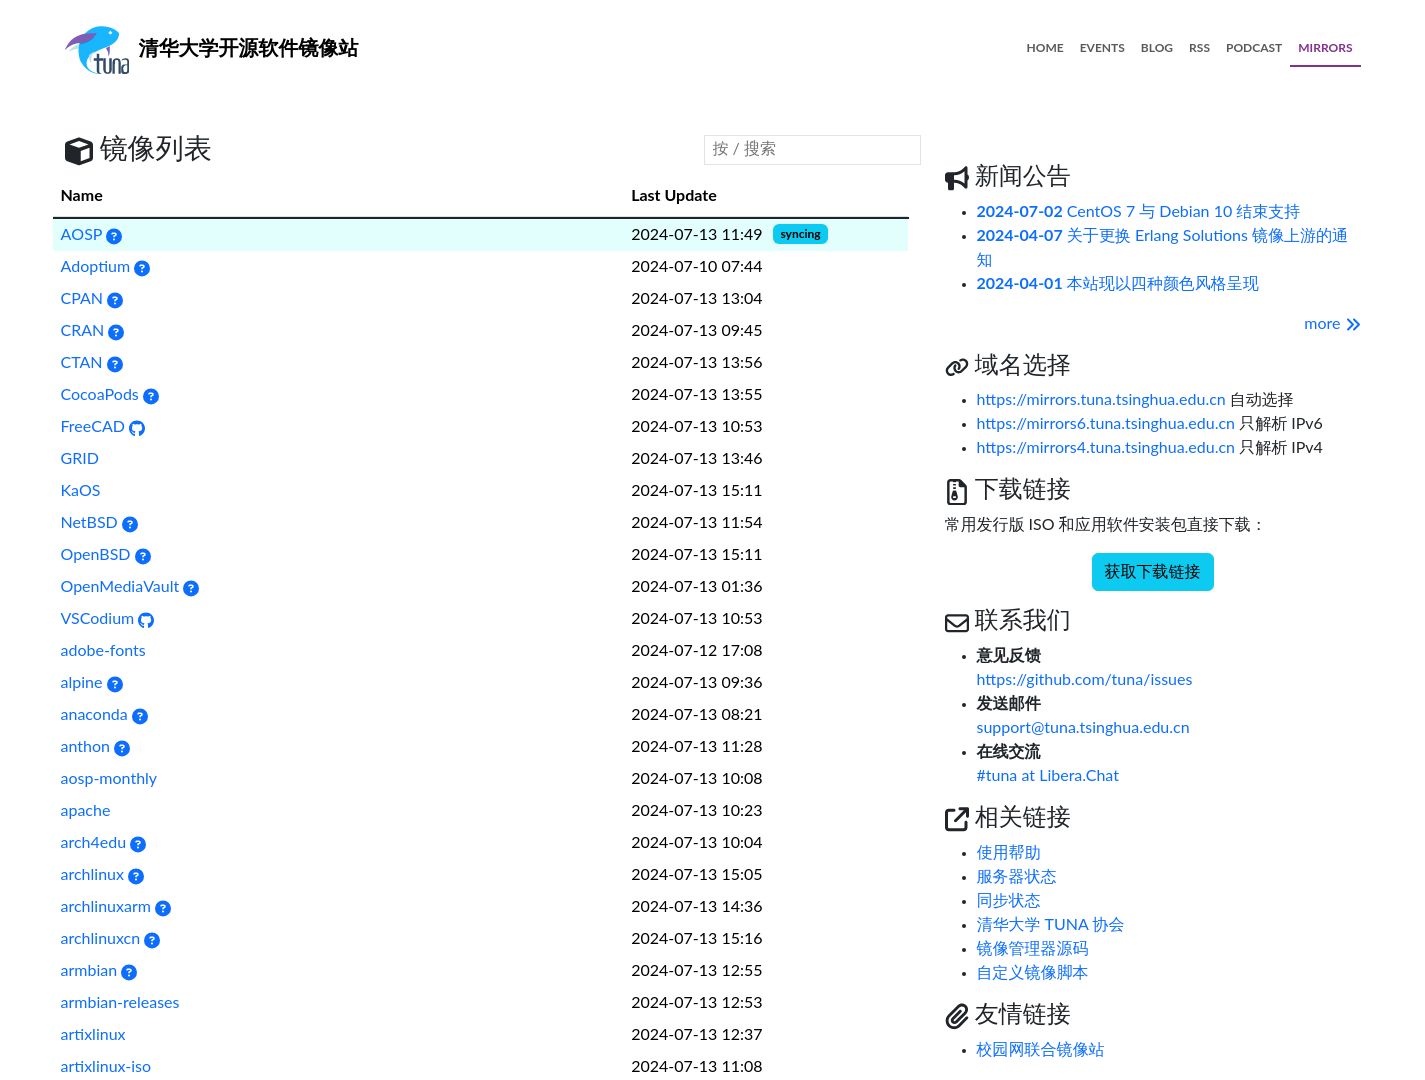Open help icon next to NetBSD
The height and width of the screenshot is (1080, 1425).
(130, 524)
